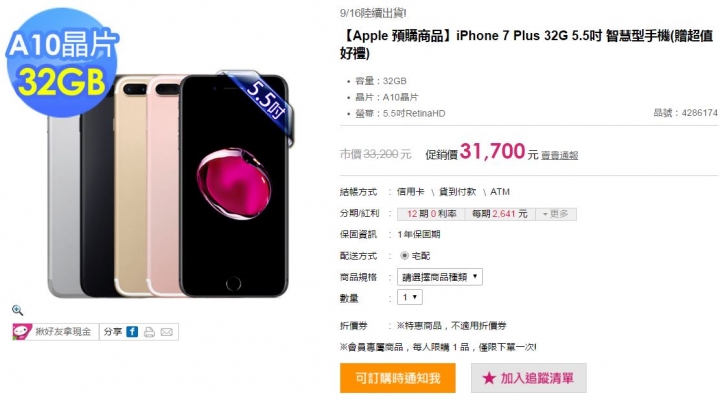Viewport: 720px width, 402px height.
Task: Click the magnifier zoom icon under the product image
Action: point(17,311)
